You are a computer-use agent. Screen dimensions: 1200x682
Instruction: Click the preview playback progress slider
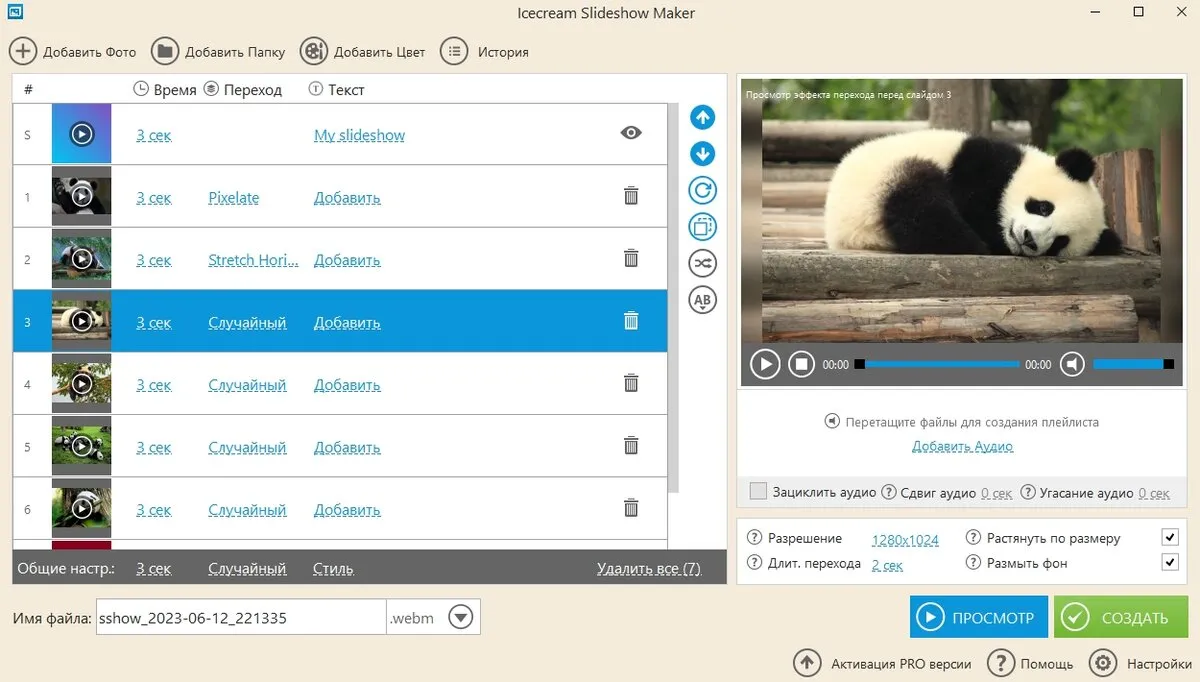938,365
